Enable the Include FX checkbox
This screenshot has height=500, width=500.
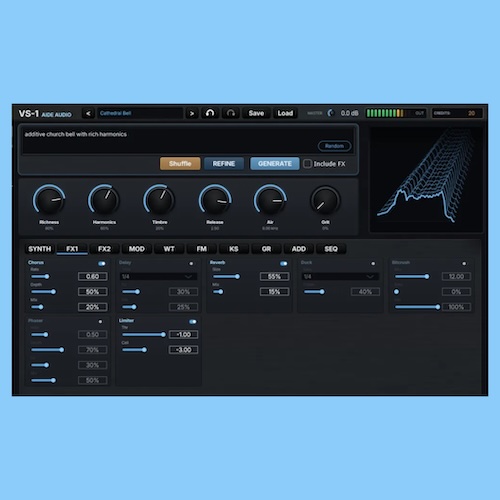click(307, 164)
